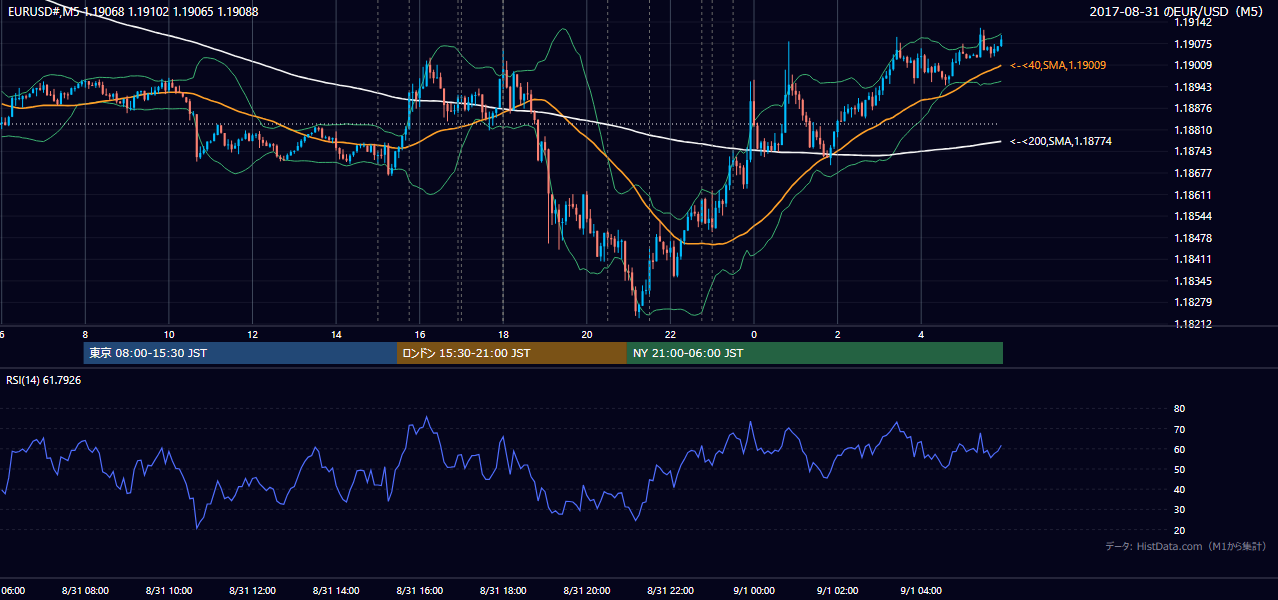Click RSI scale value 40
The height and width of the screenshot is (600, 1278).
click(1179, 490)
